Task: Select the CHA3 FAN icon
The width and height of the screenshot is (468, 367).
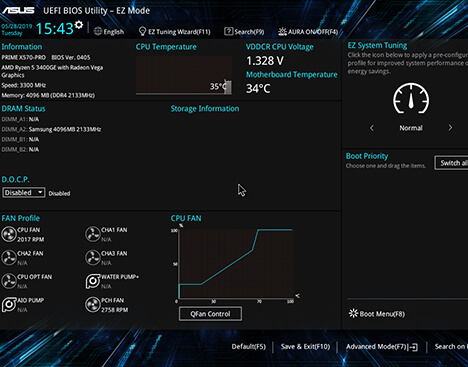Action: [x=93, y=258]
